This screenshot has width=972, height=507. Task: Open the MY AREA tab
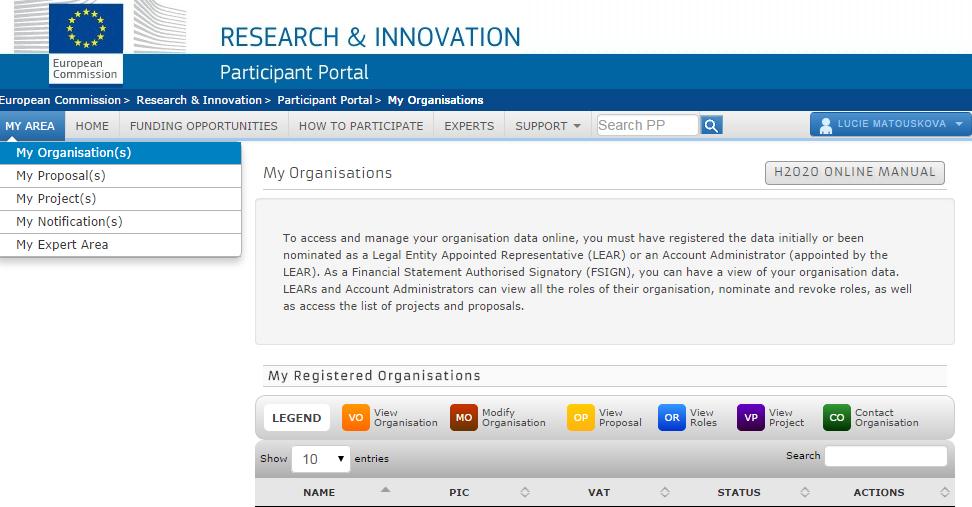pos(30,126)
